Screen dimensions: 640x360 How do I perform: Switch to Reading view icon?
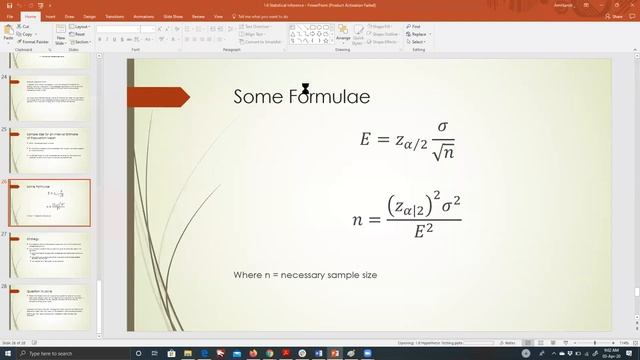point(553,343)
